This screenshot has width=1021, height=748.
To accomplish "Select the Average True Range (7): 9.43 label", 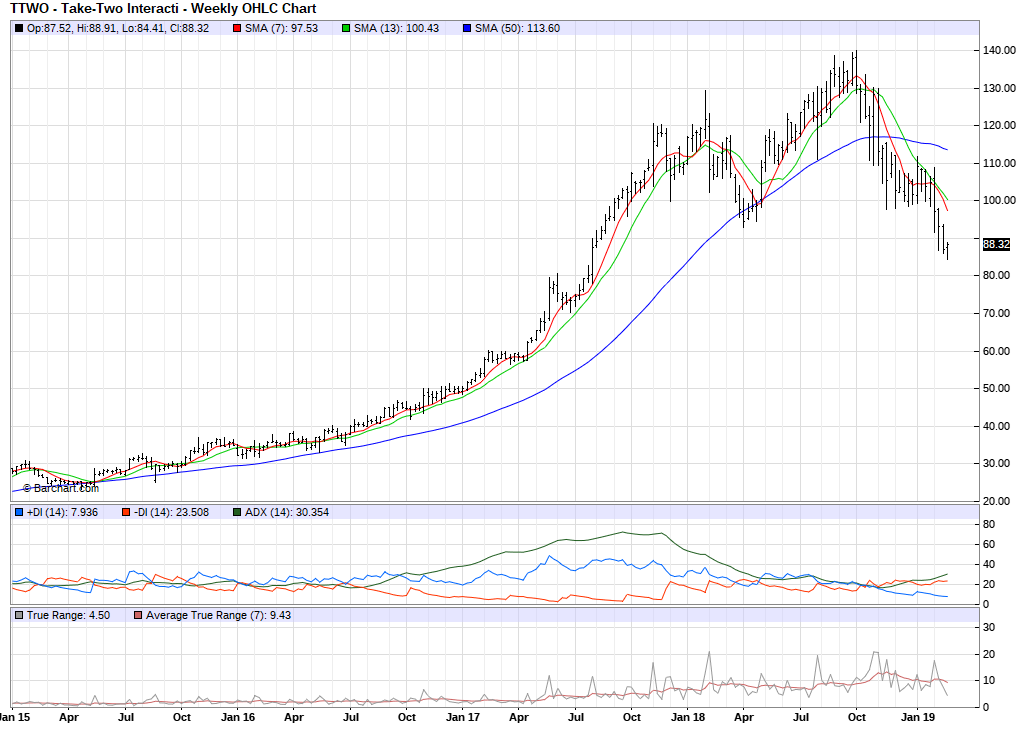I will coord(218,615).
